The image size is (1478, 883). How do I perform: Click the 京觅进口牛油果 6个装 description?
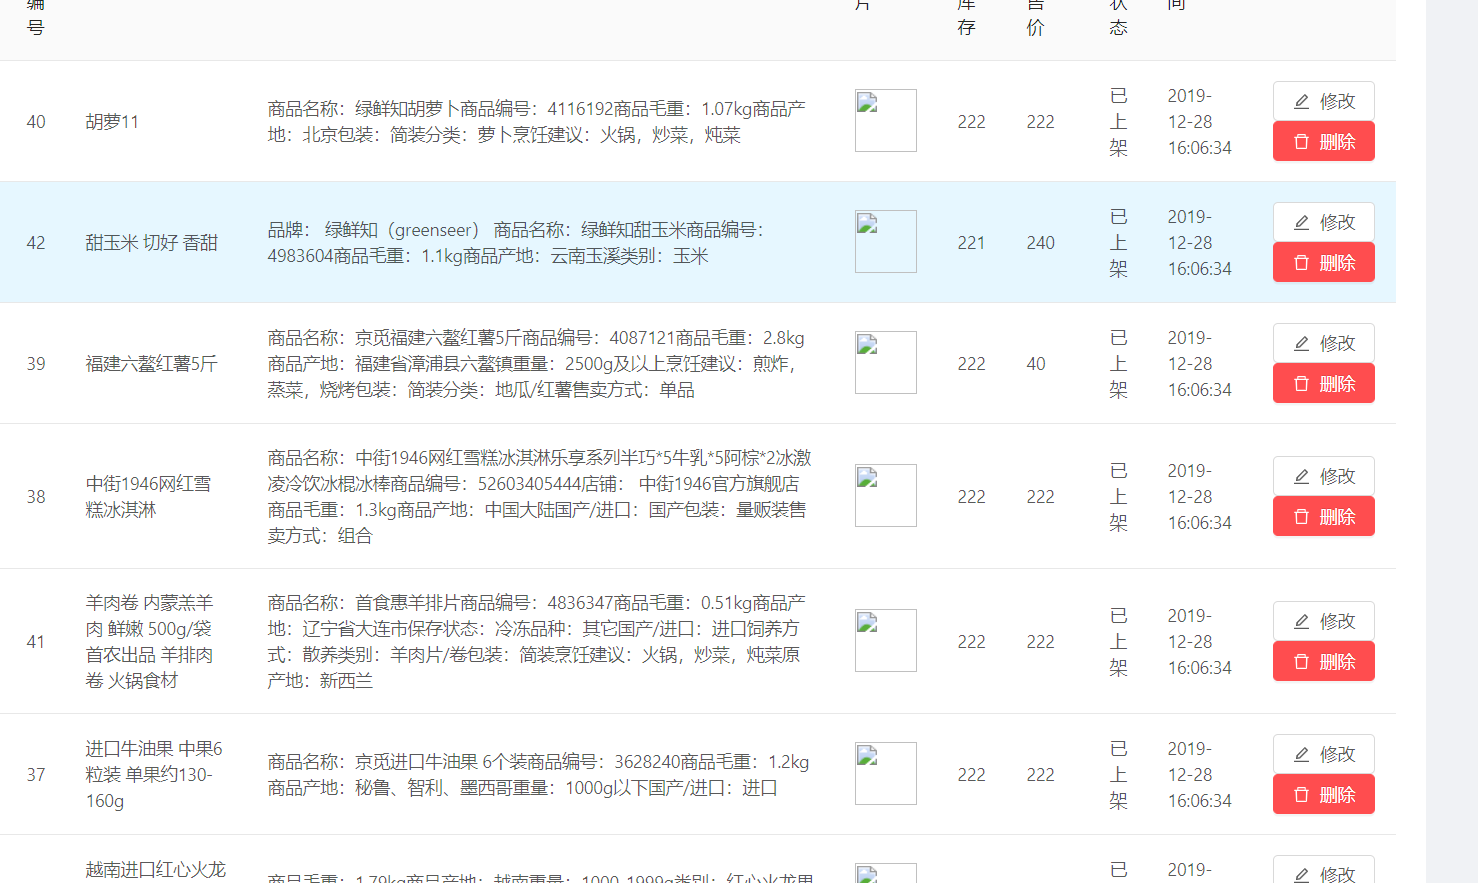pyautogui.click(x=538, y=775)
